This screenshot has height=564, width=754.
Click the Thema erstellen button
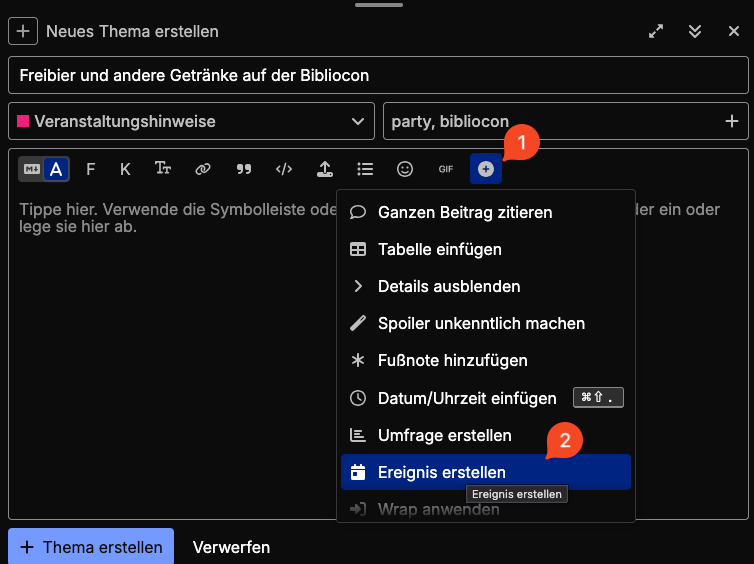click(x=91, y=547)
